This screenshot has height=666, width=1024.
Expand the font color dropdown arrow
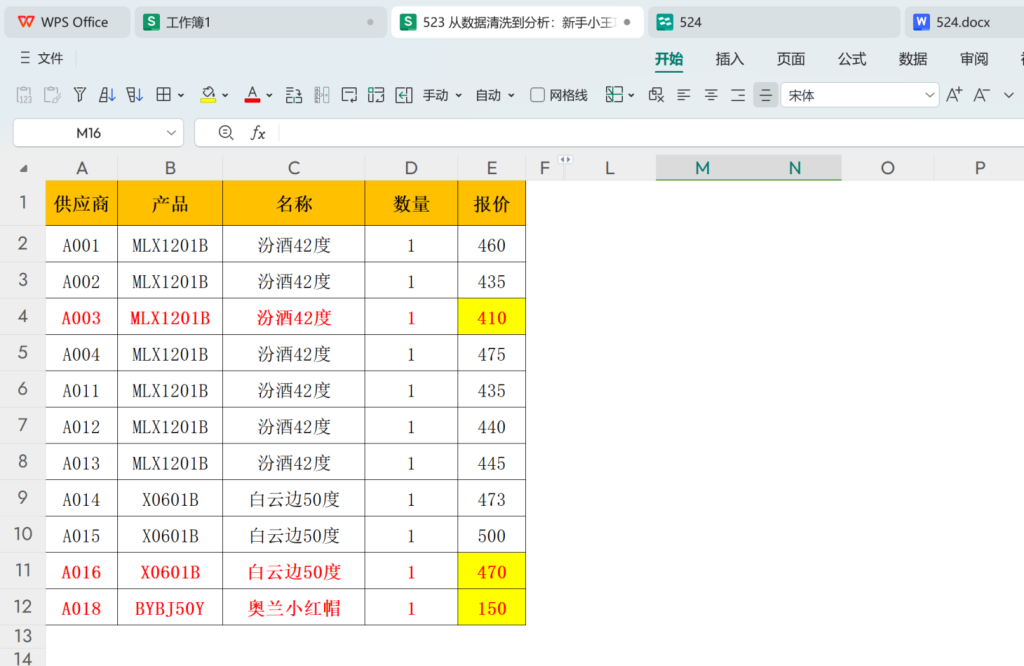269,96
